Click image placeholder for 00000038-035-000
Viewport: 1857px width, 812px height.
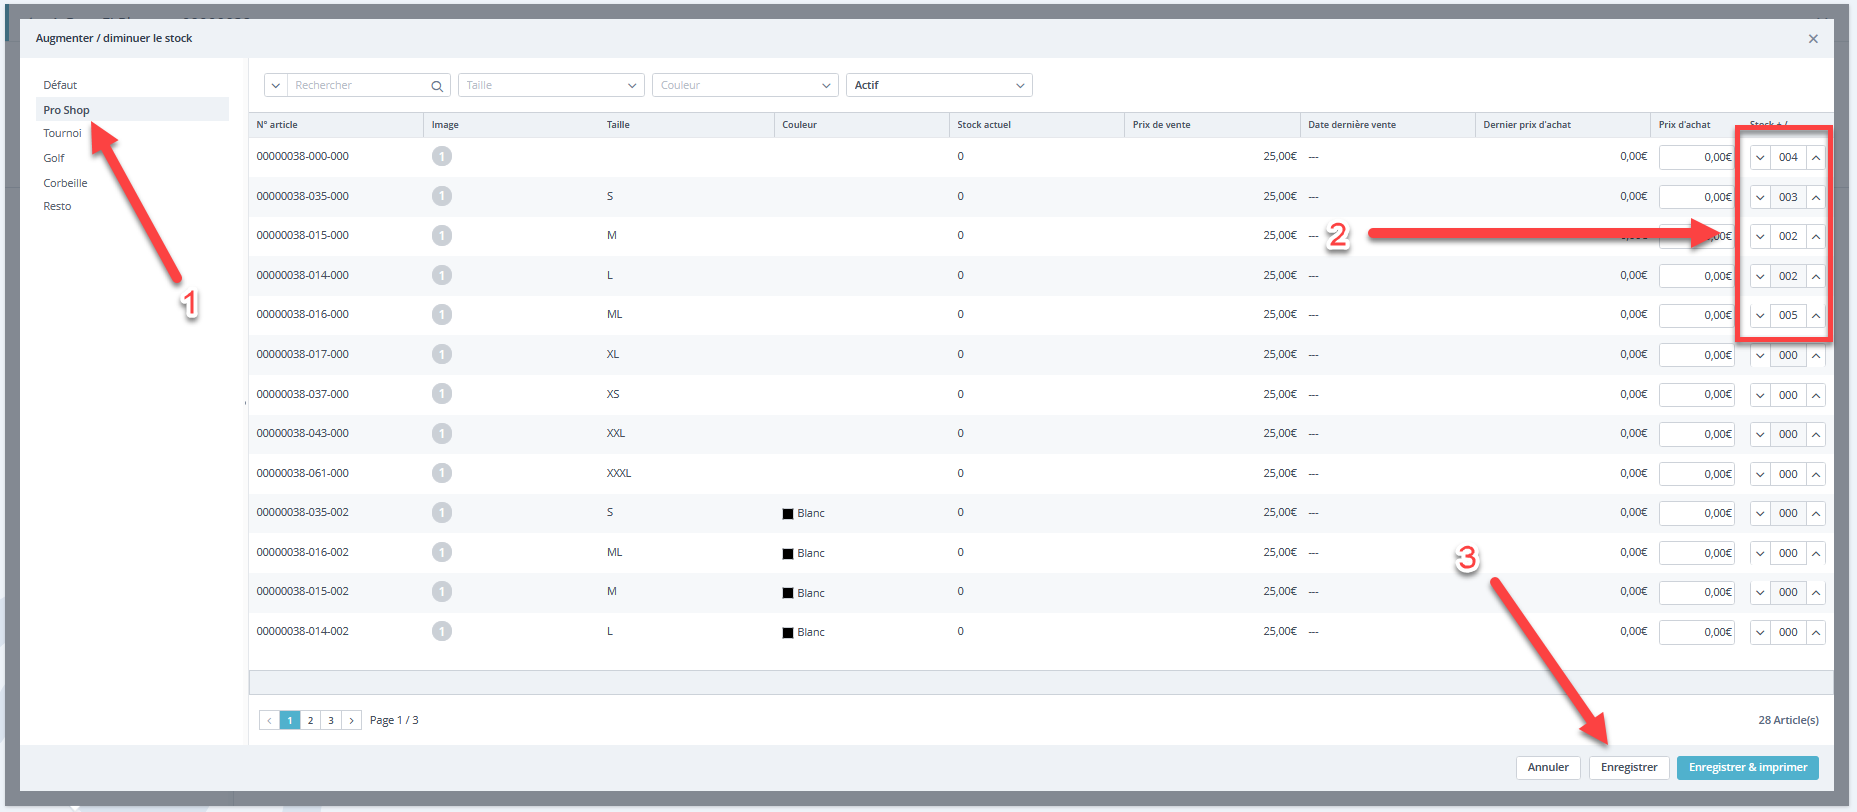(x=442, y=196)
